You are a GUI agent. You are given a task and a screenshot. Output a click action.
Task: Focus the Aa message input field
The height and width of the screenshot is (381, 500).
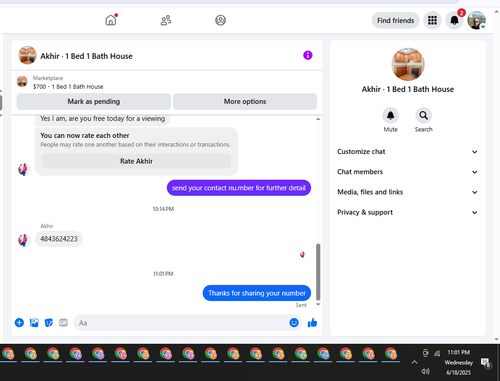(182, 323)
